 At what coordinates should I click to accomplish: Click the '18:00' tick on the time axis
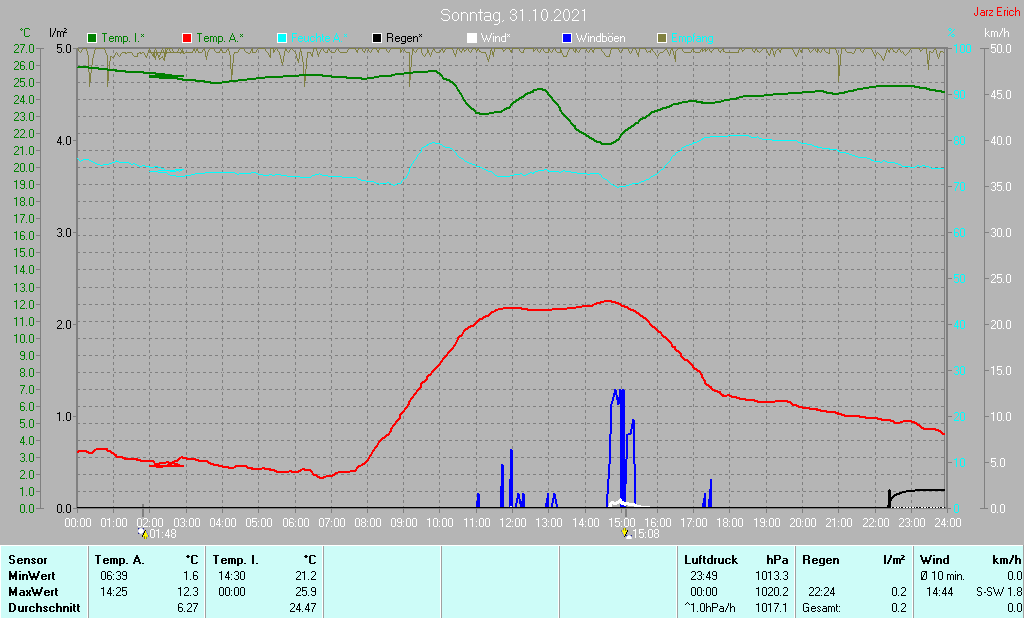[729, 523]
